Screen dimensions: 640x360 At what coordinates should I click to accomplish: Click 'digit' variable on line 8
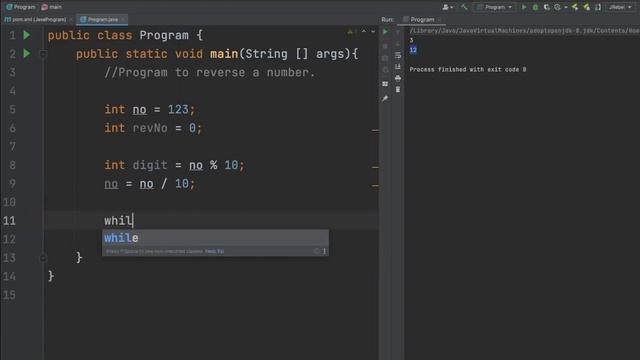(150, 165)
